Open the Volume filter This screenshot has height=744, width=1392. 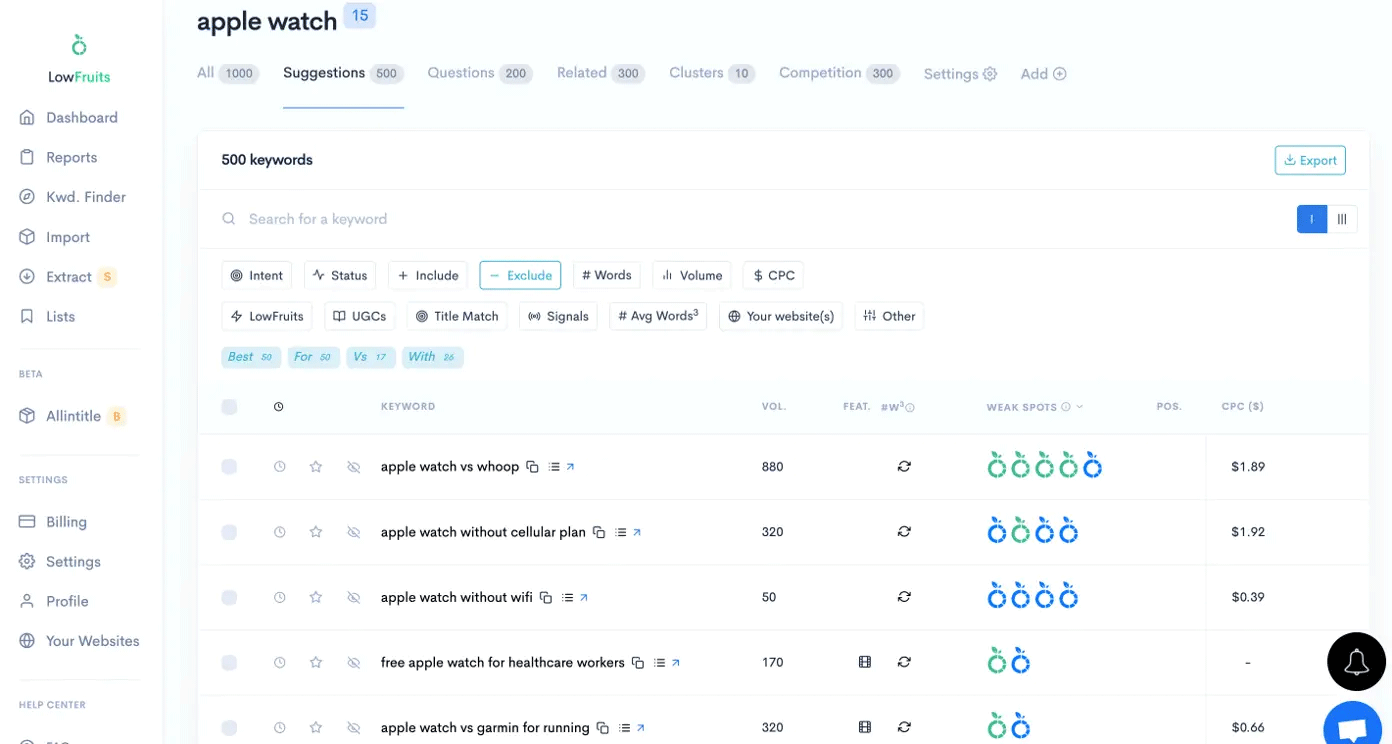692,275
